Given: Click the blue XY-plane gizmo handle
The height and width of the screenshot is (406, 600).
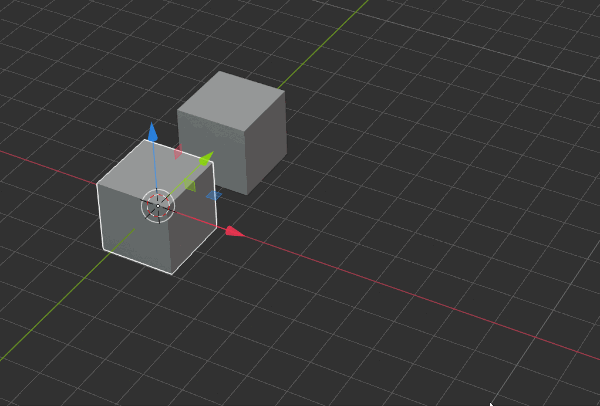Looking at the screenshot, I should tap(214, 196).
